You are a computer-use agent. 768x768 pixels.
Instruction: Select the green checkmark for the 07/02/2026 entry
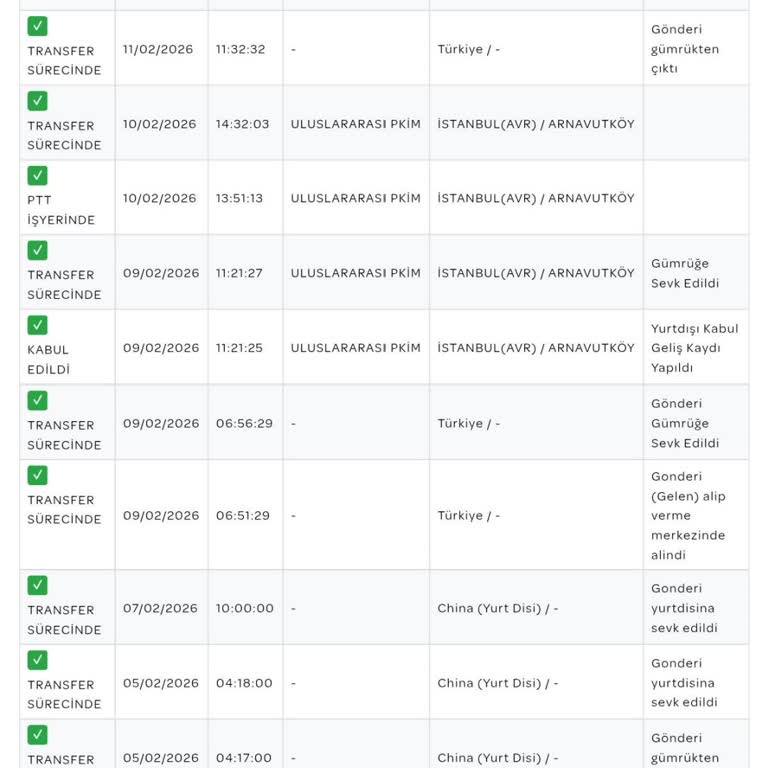[37, 585]
